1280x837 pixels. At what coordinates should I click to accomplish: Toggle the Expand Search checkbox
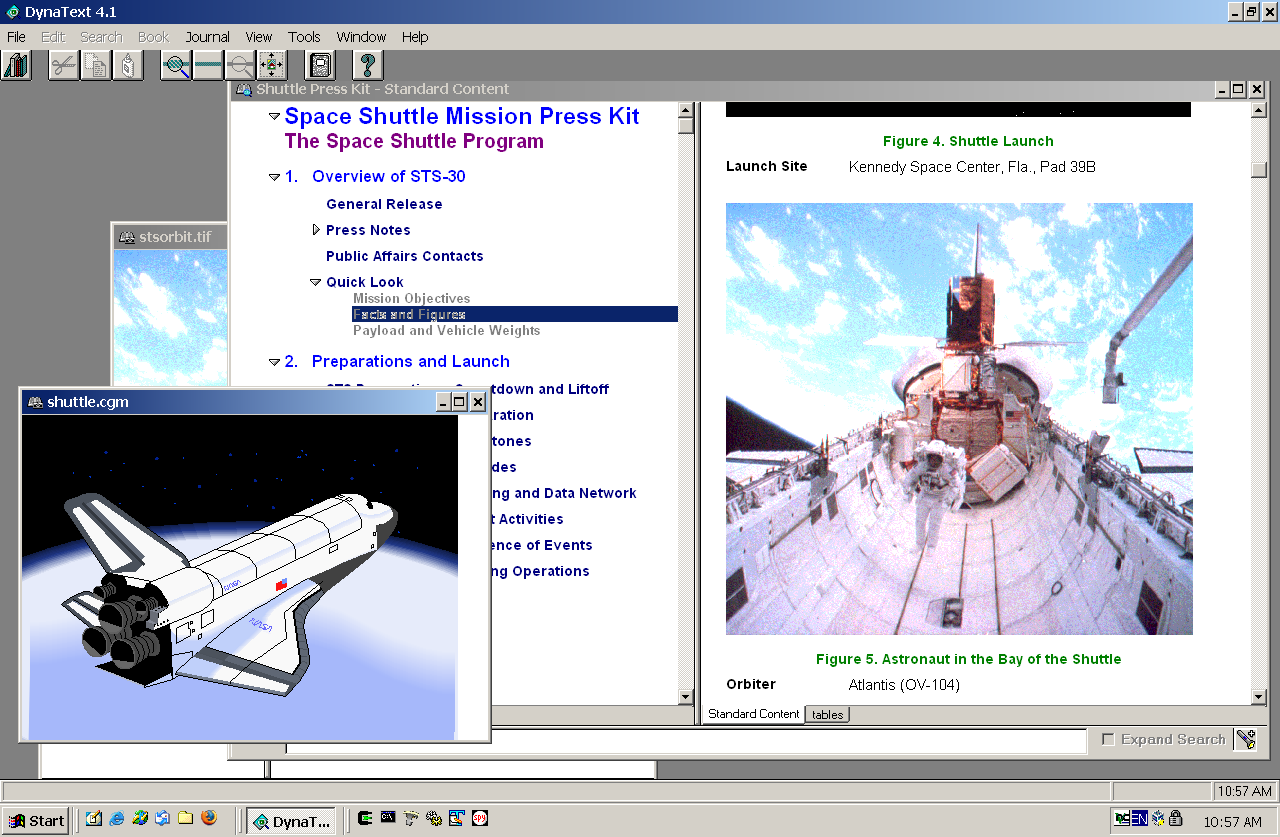tap(1108, 740)
